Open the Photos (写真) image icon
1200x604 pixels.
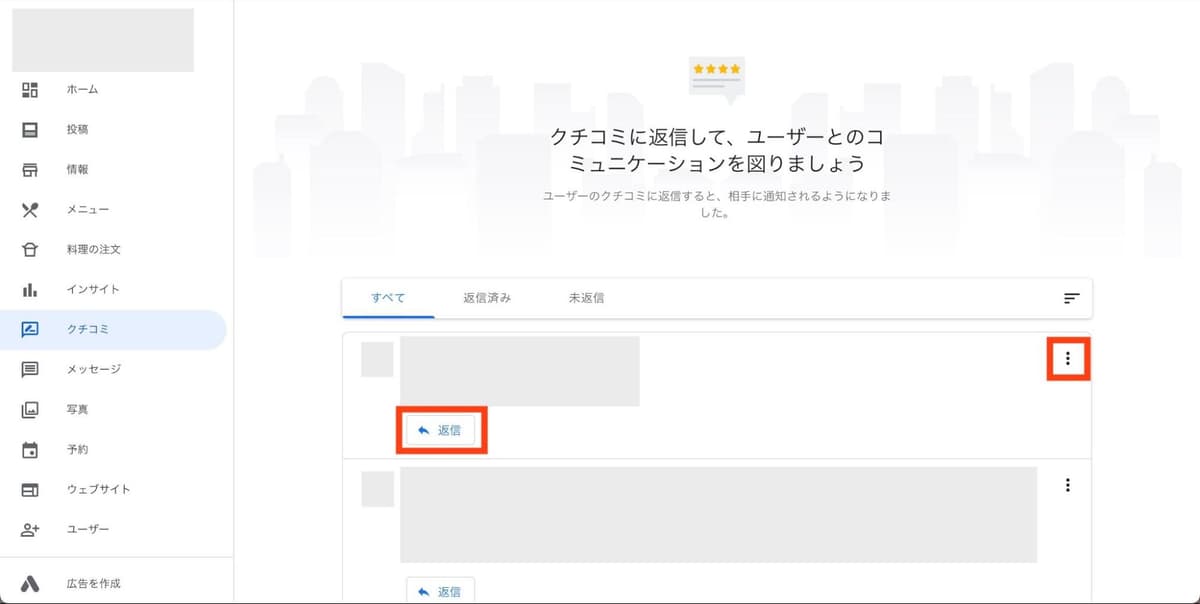pos(30,409)
